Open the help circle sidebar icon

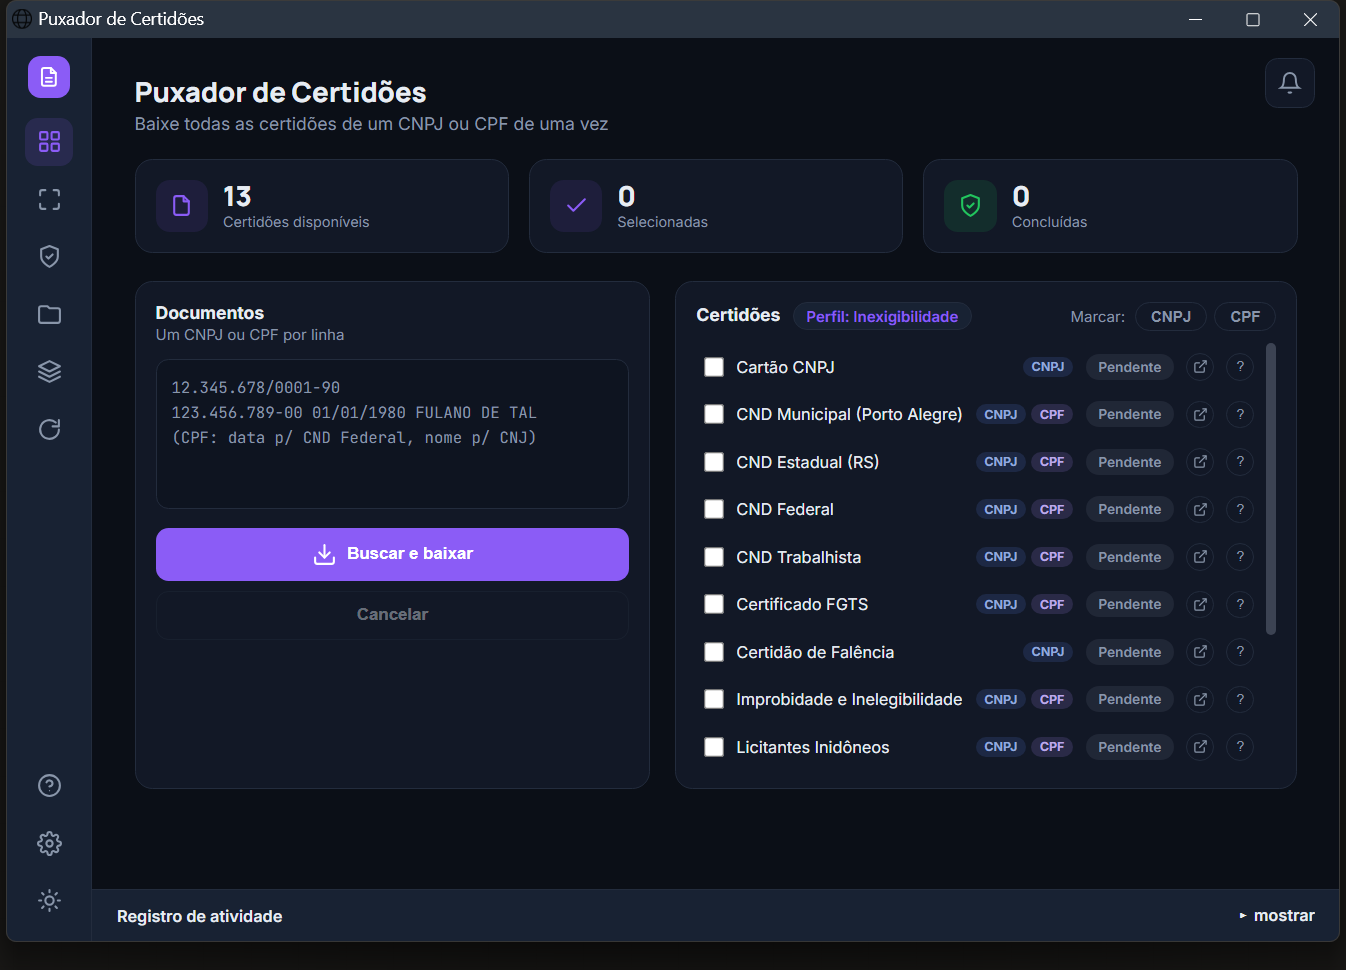point(49,786)
